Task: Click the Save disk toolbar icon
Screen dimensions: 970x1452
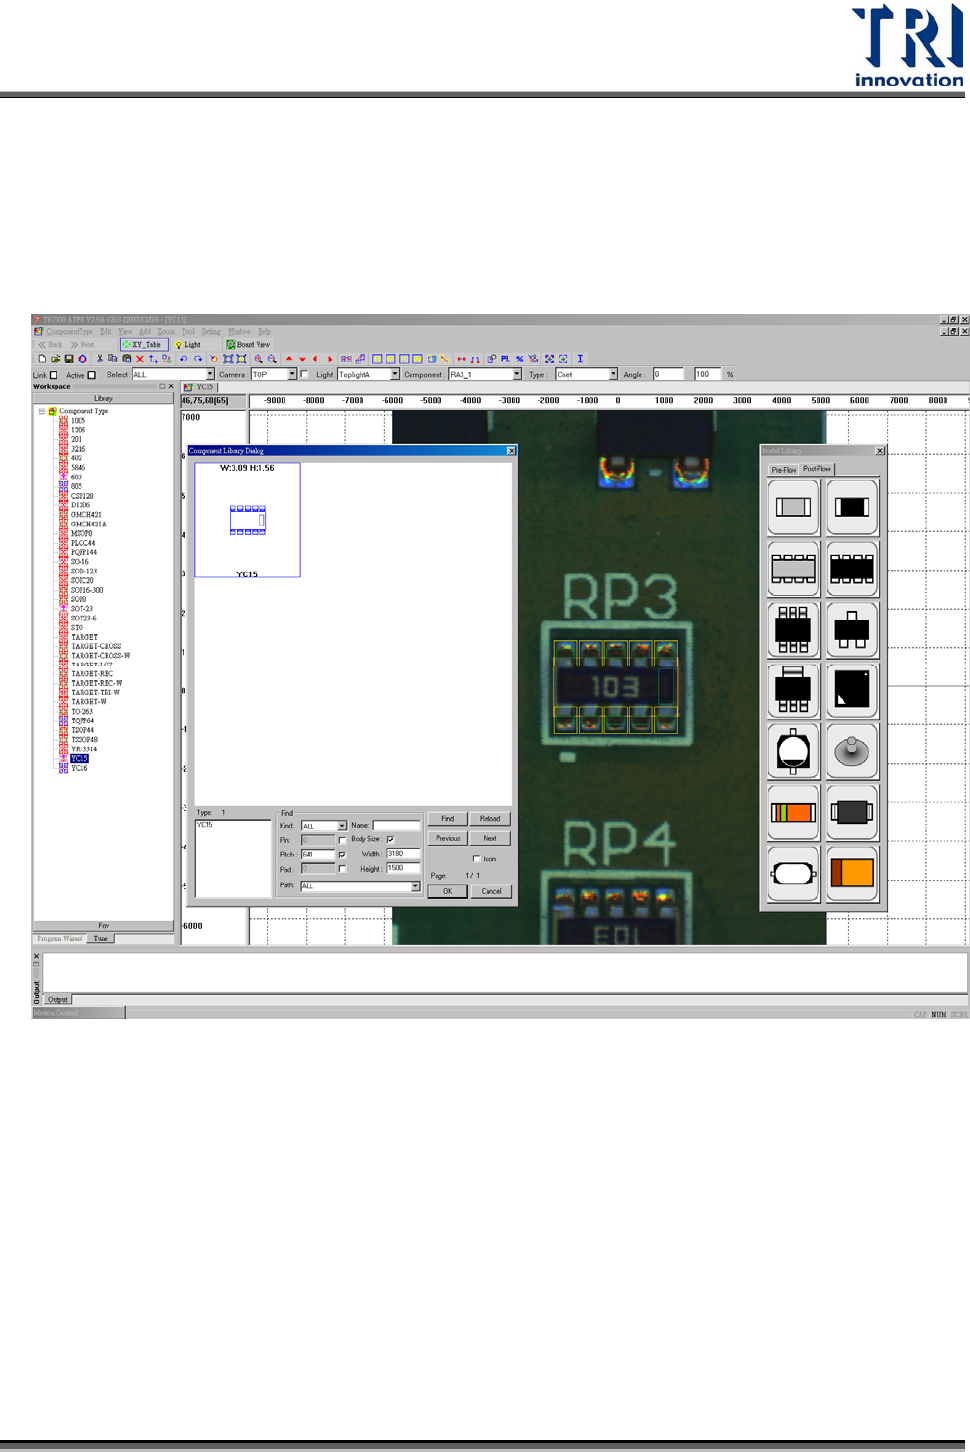Action: [x=69, y=359]
